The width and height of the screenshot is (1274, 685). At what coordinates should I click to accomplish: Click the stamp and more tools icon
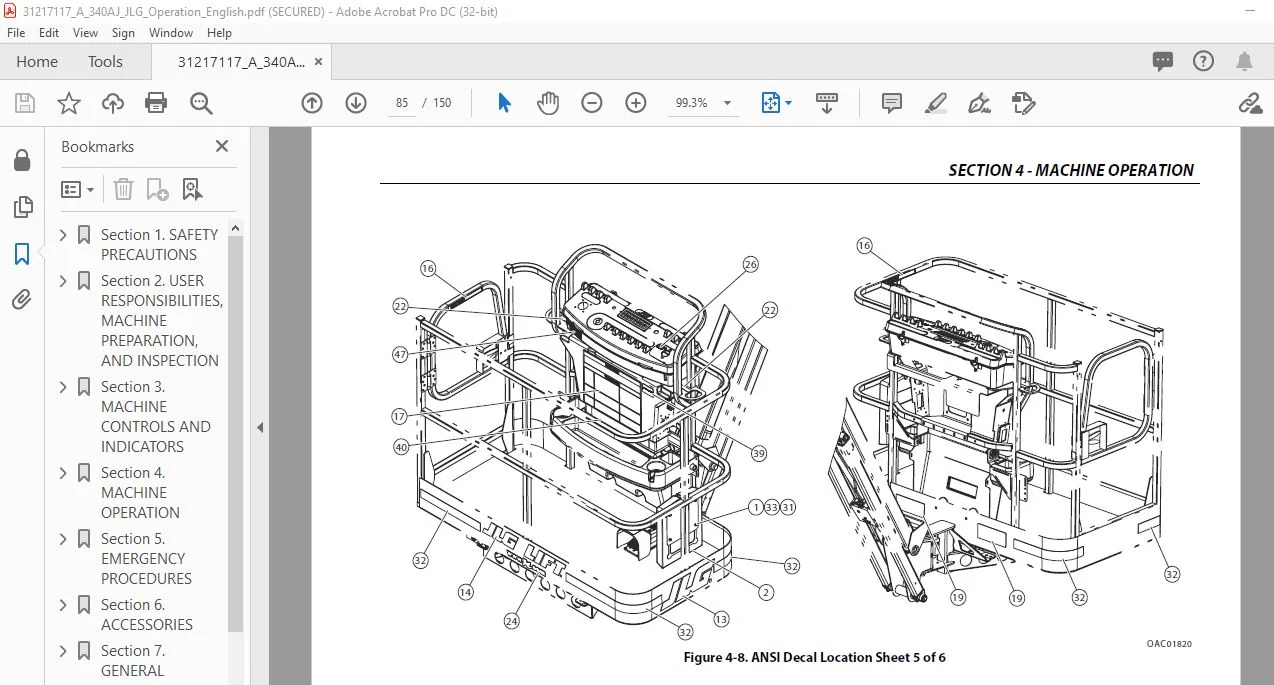pyautogui.click(x=1023, y=103)
